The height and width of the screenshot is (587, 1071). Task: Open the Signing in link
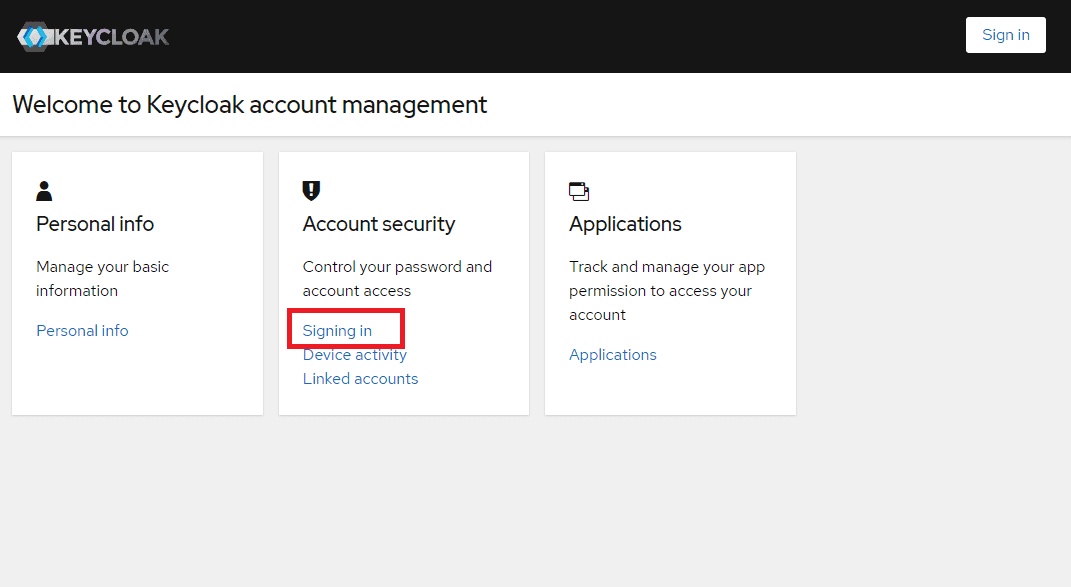pos(337,331)
